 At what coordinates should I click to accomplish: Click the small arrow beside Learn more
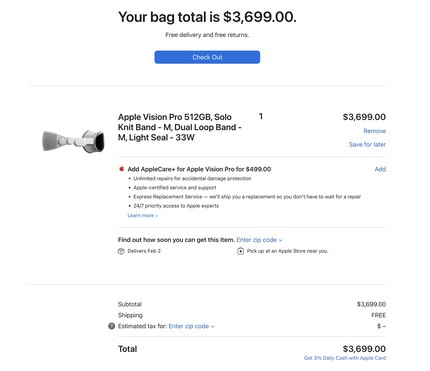(x=156, y=216)
